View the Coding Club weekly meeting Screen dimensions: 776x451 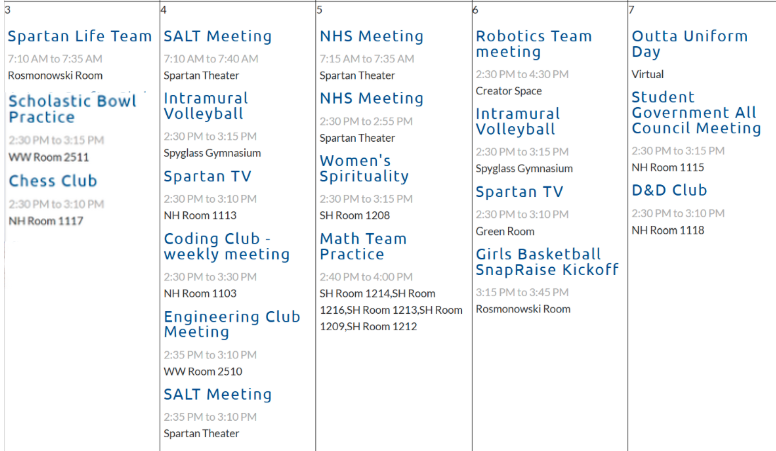[227, 247]
